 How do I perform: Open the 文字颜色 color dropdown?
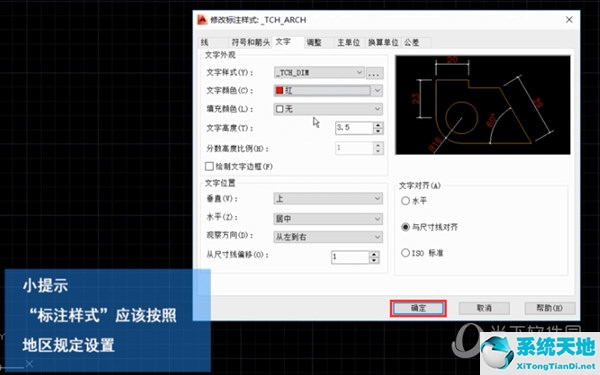(x=328, y=90)
